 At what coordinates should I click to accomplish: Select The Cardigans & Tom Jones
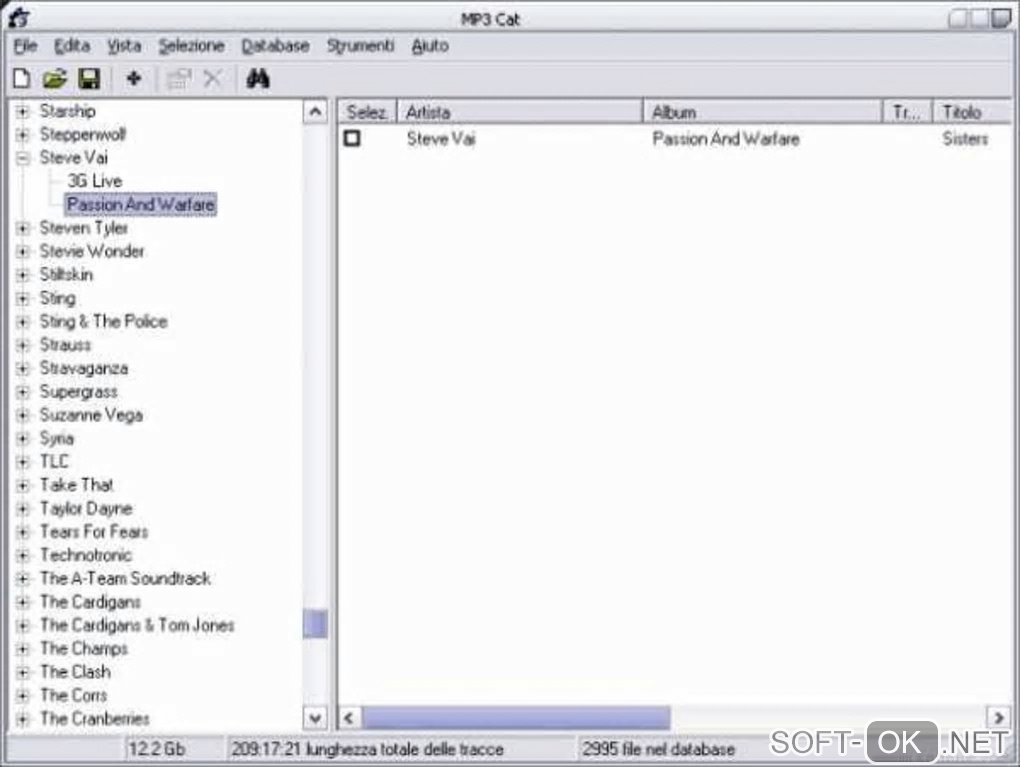click(x=137, y=625)
